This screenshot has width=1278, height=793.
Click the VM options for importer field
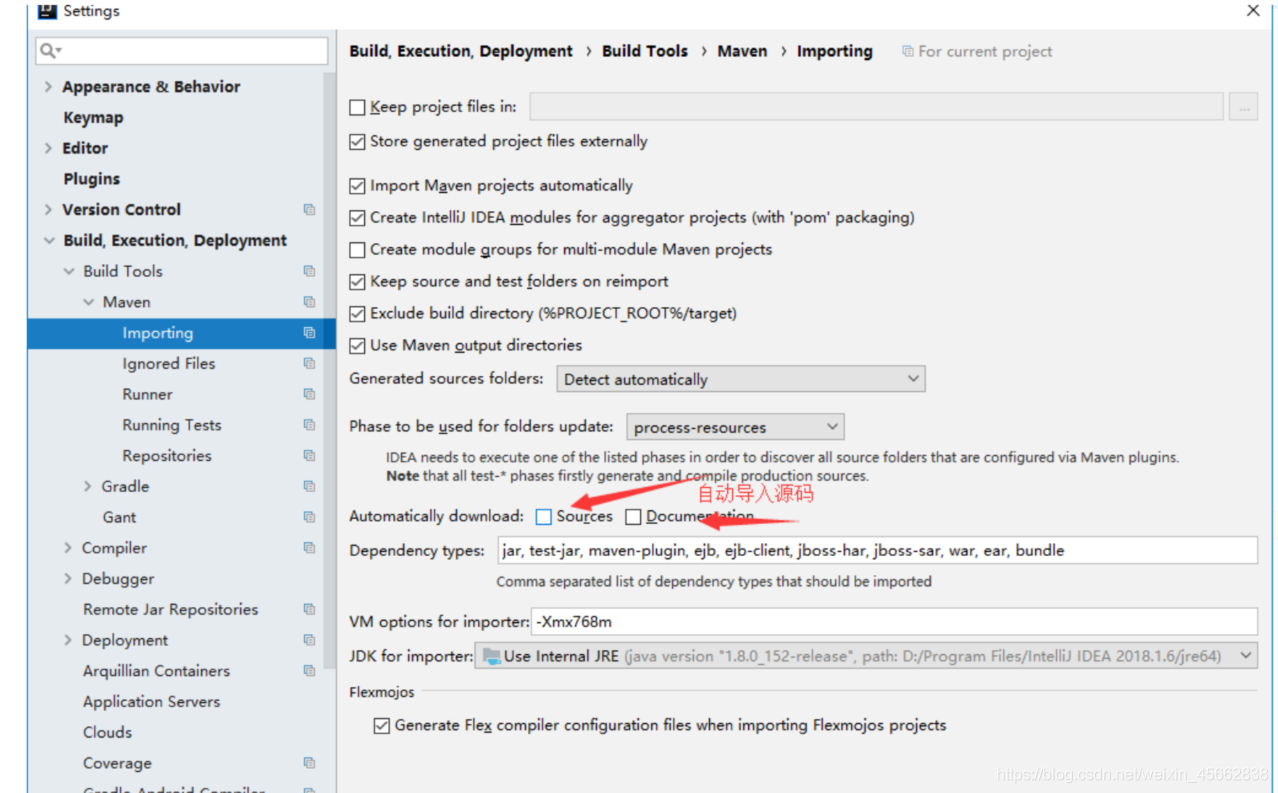pos(894,621)
